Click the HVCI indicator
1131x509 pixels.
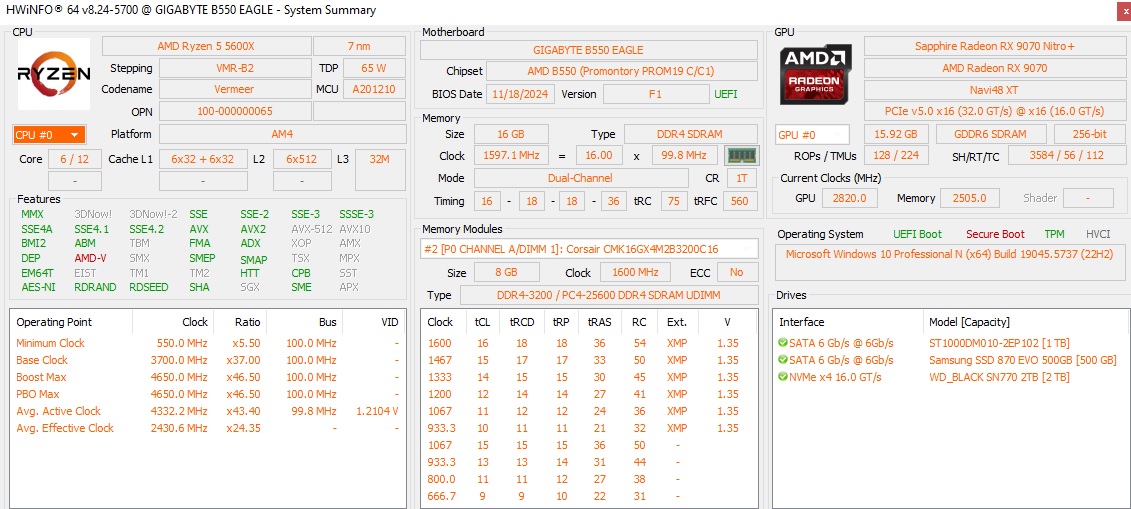point(1098,234)
